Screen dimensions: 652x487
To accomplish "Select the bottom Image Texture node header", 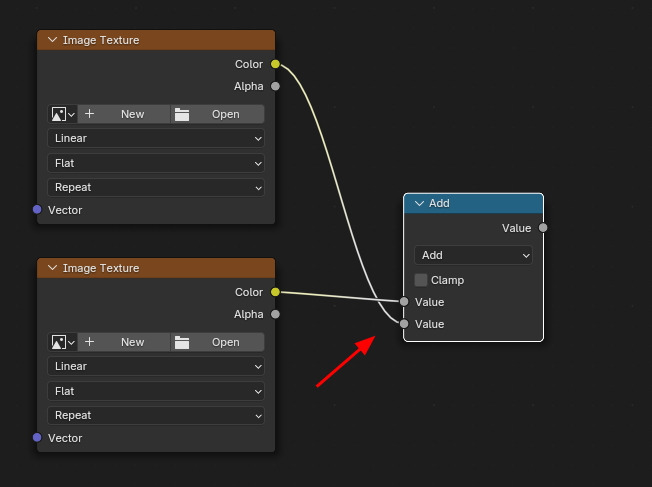I will click(x=156, y=268).
